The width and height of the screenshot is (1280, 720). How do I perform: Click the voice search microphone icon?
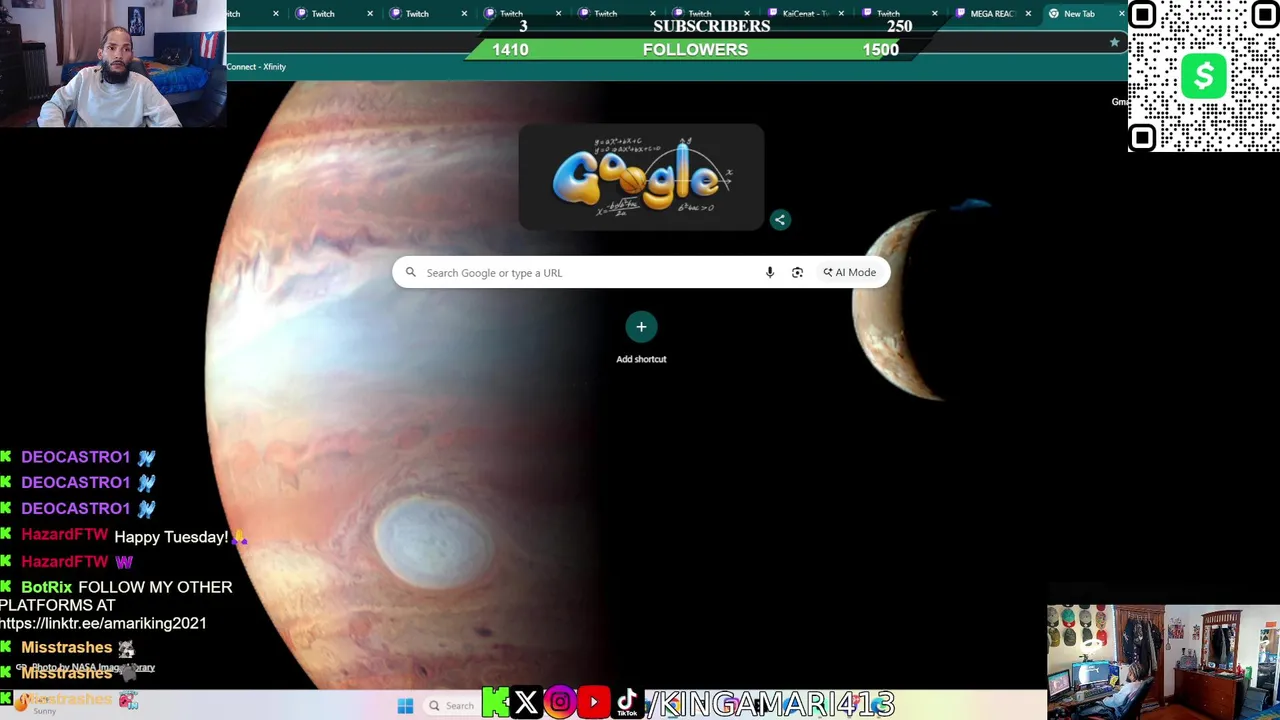point(769,272)
